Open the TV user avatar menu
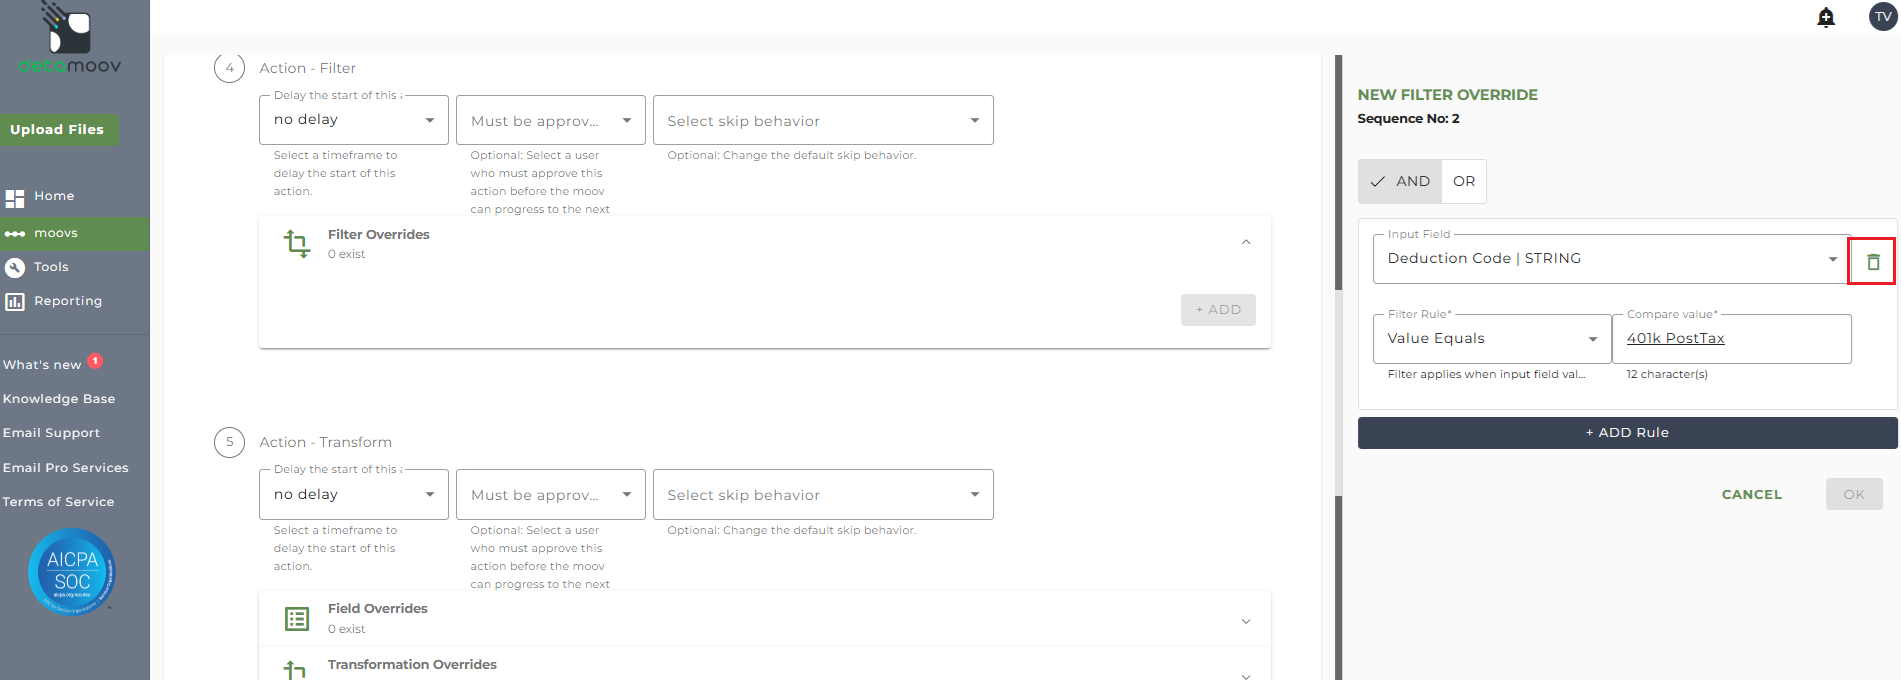1901x680 pixels. pos(1883,17)
